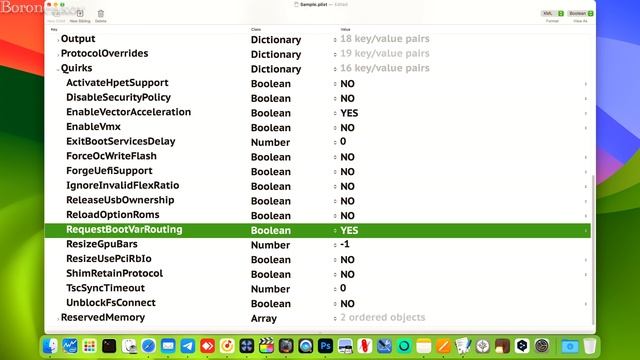640x360 pixels.
Task: Launch Photoshop from the Dock
Action: (x=325, y=346)
